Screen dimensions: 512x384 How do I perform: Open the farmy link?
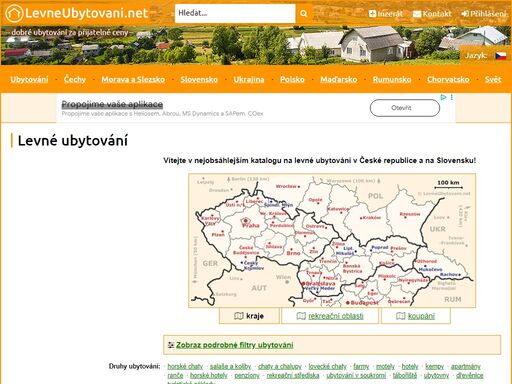(x=361, y=366)
